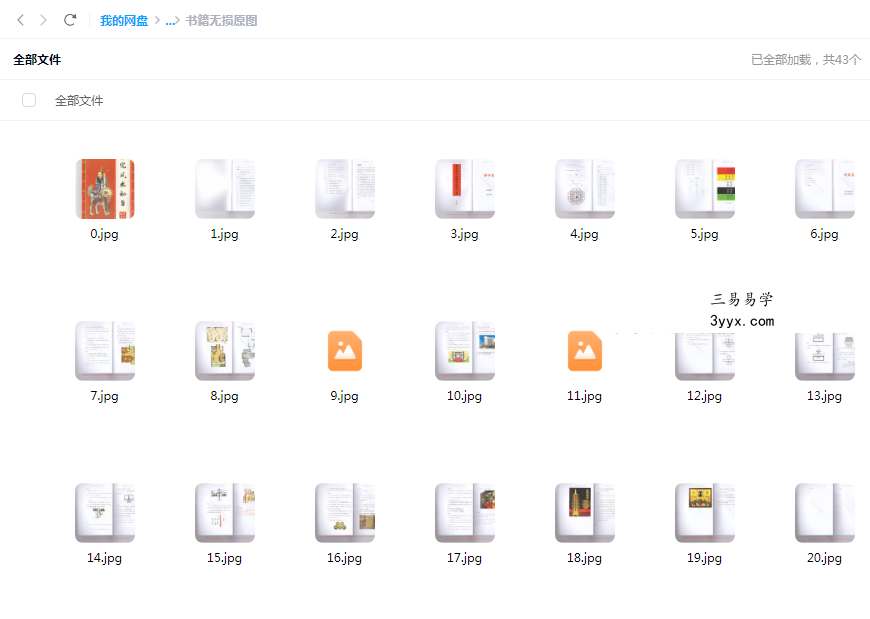
Task: Open thumbnail of 7.jpg
Action: click(105, 351)
